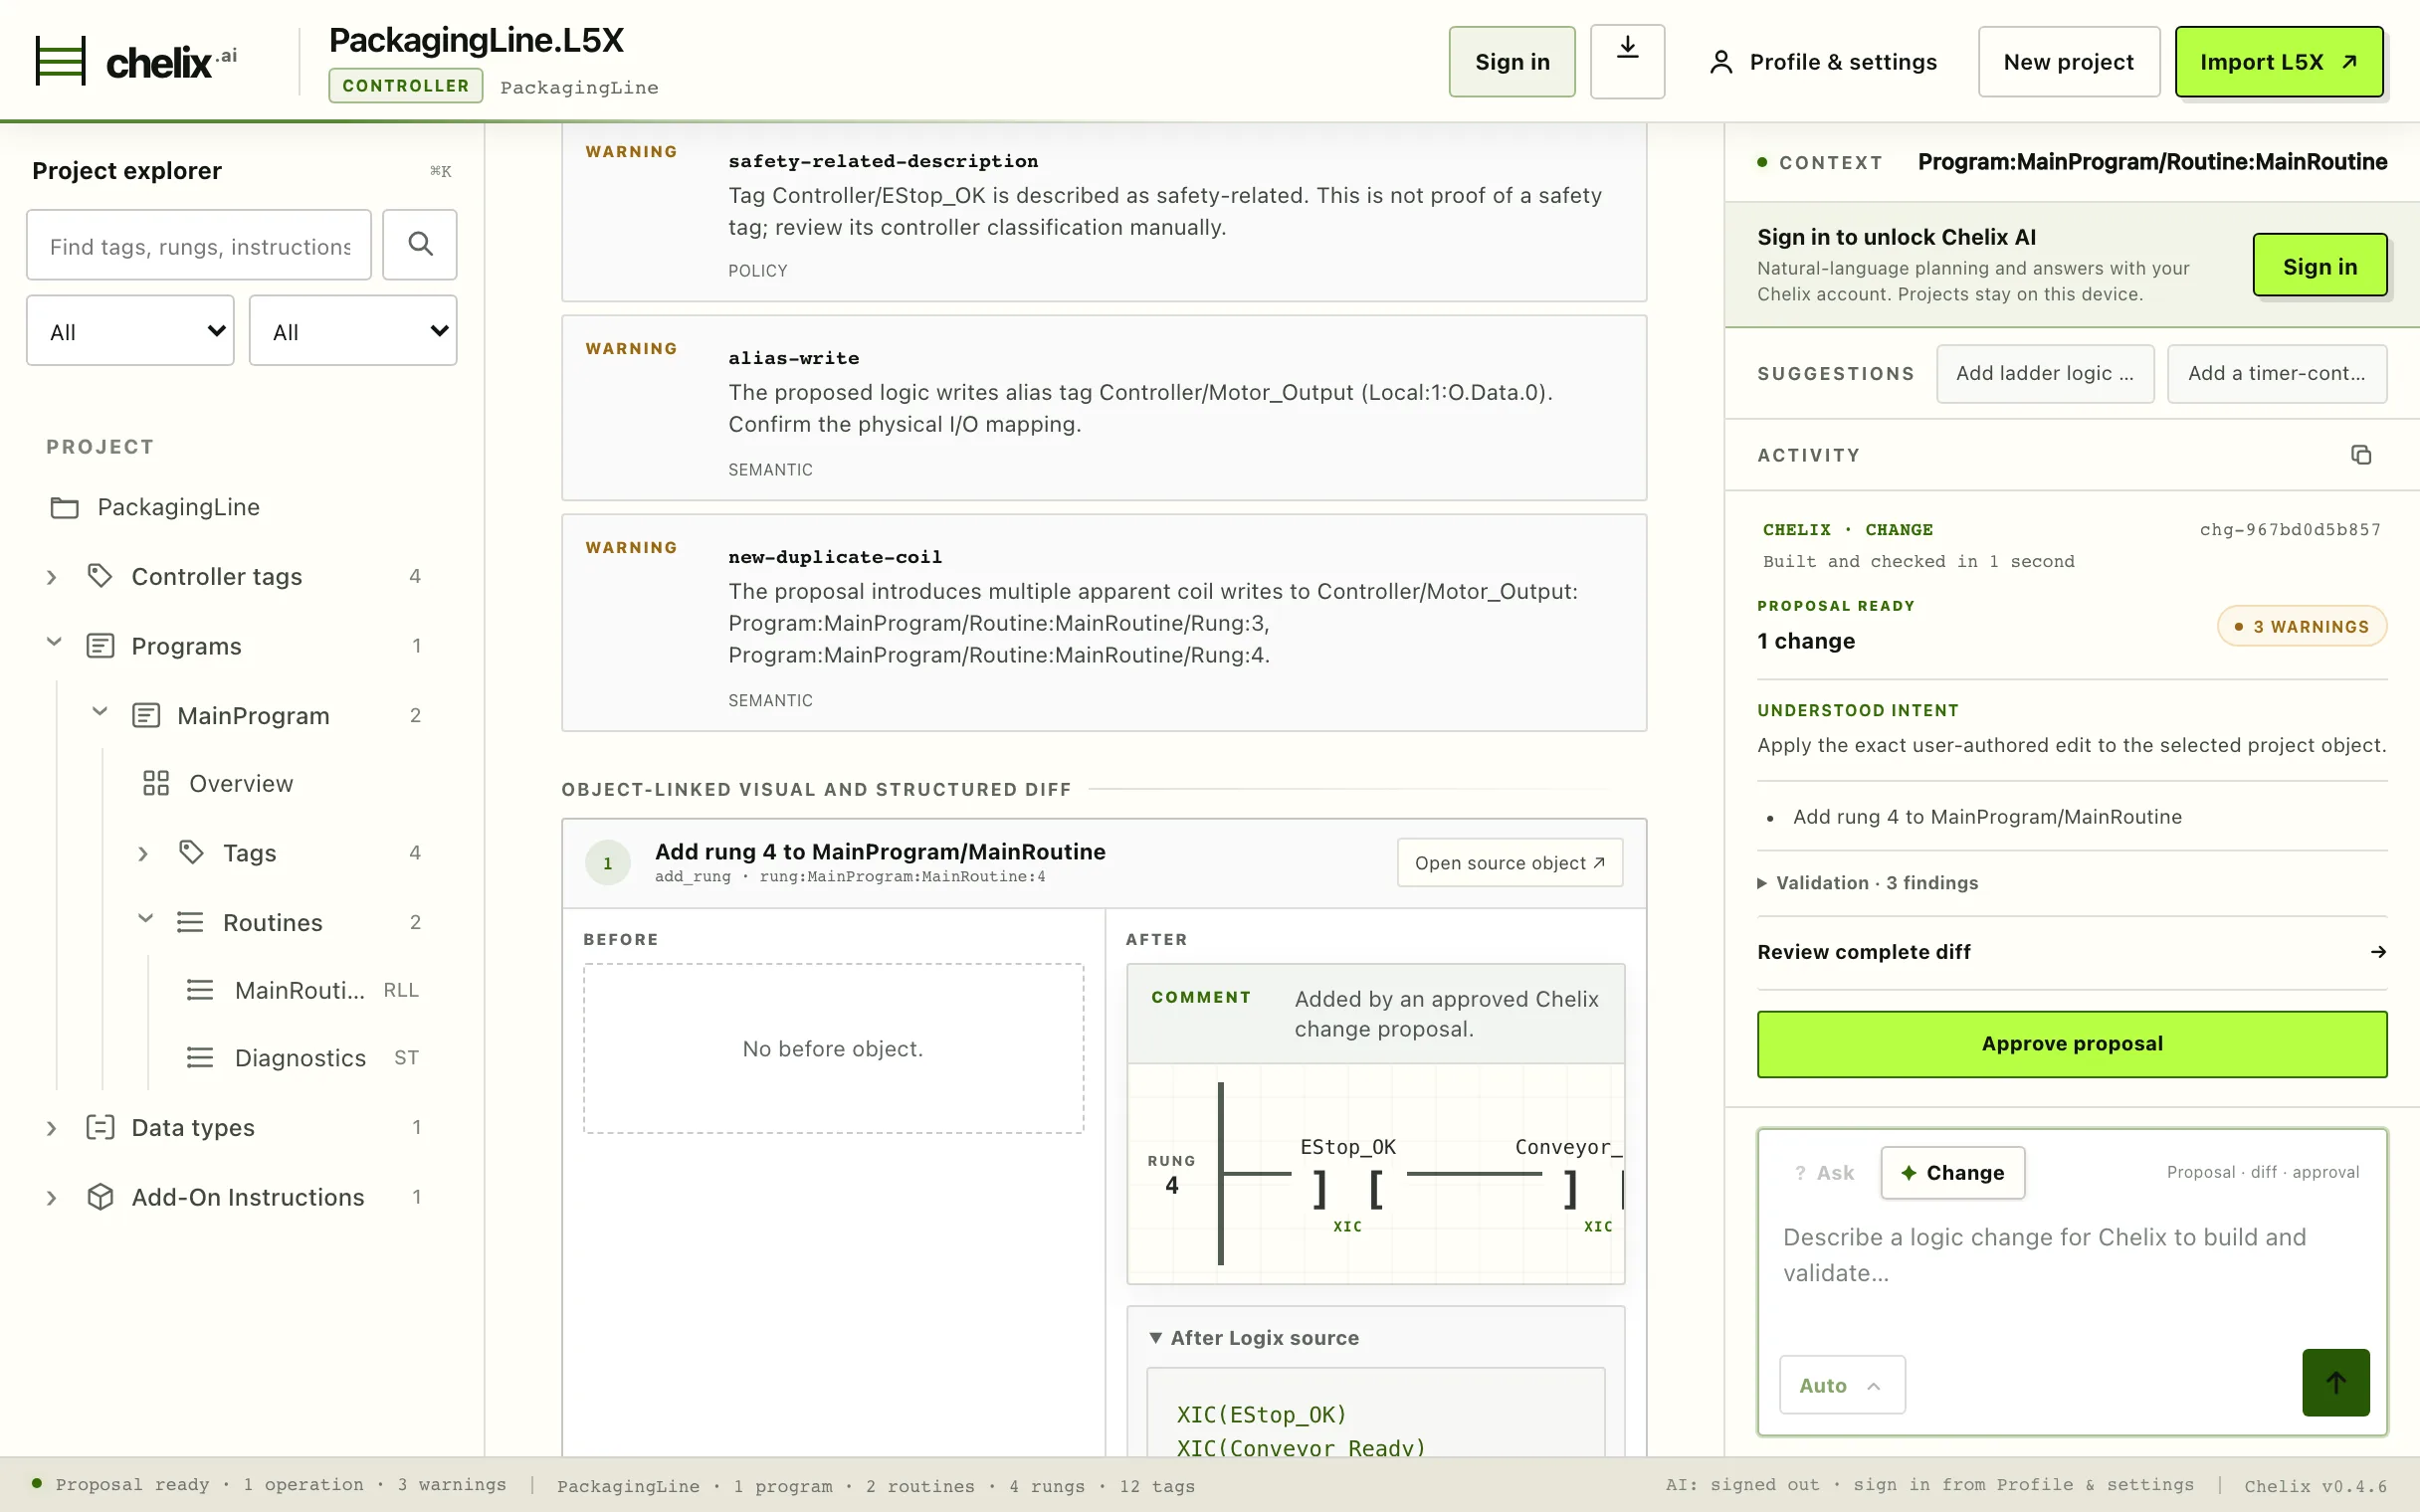Click Sign in within Chelix AI banner
2420x1512 pixels.
coord(2320,266)
